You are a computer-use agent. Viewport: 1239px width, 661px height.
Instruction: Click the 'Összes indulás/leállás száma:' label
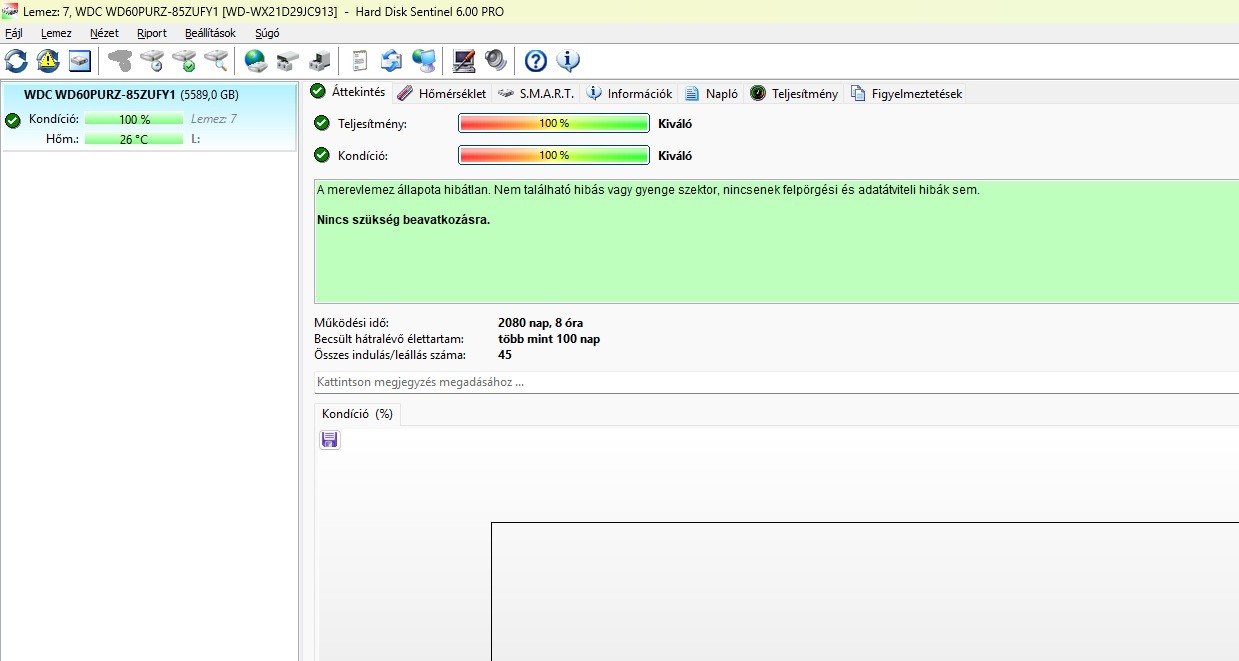[x=389, y=355]
